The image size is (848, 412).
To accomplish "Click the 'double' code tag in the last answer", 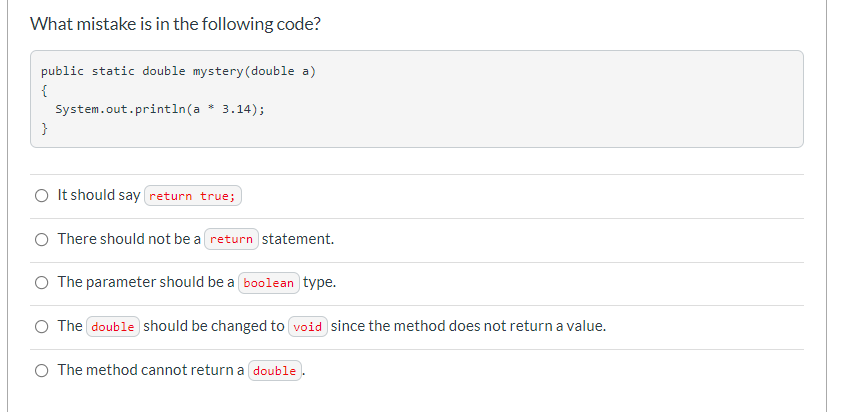I will [x=274, y=371].
